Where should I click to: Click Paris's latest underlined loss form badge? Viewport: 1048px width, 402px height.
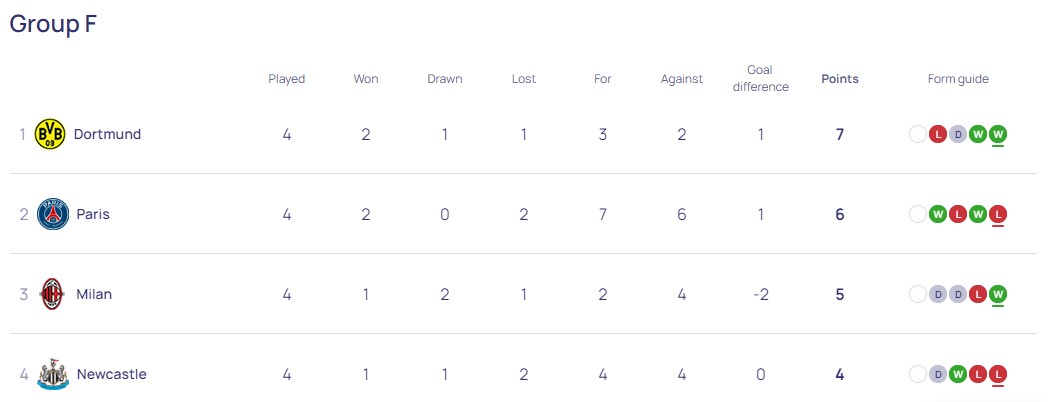[998, 214]
